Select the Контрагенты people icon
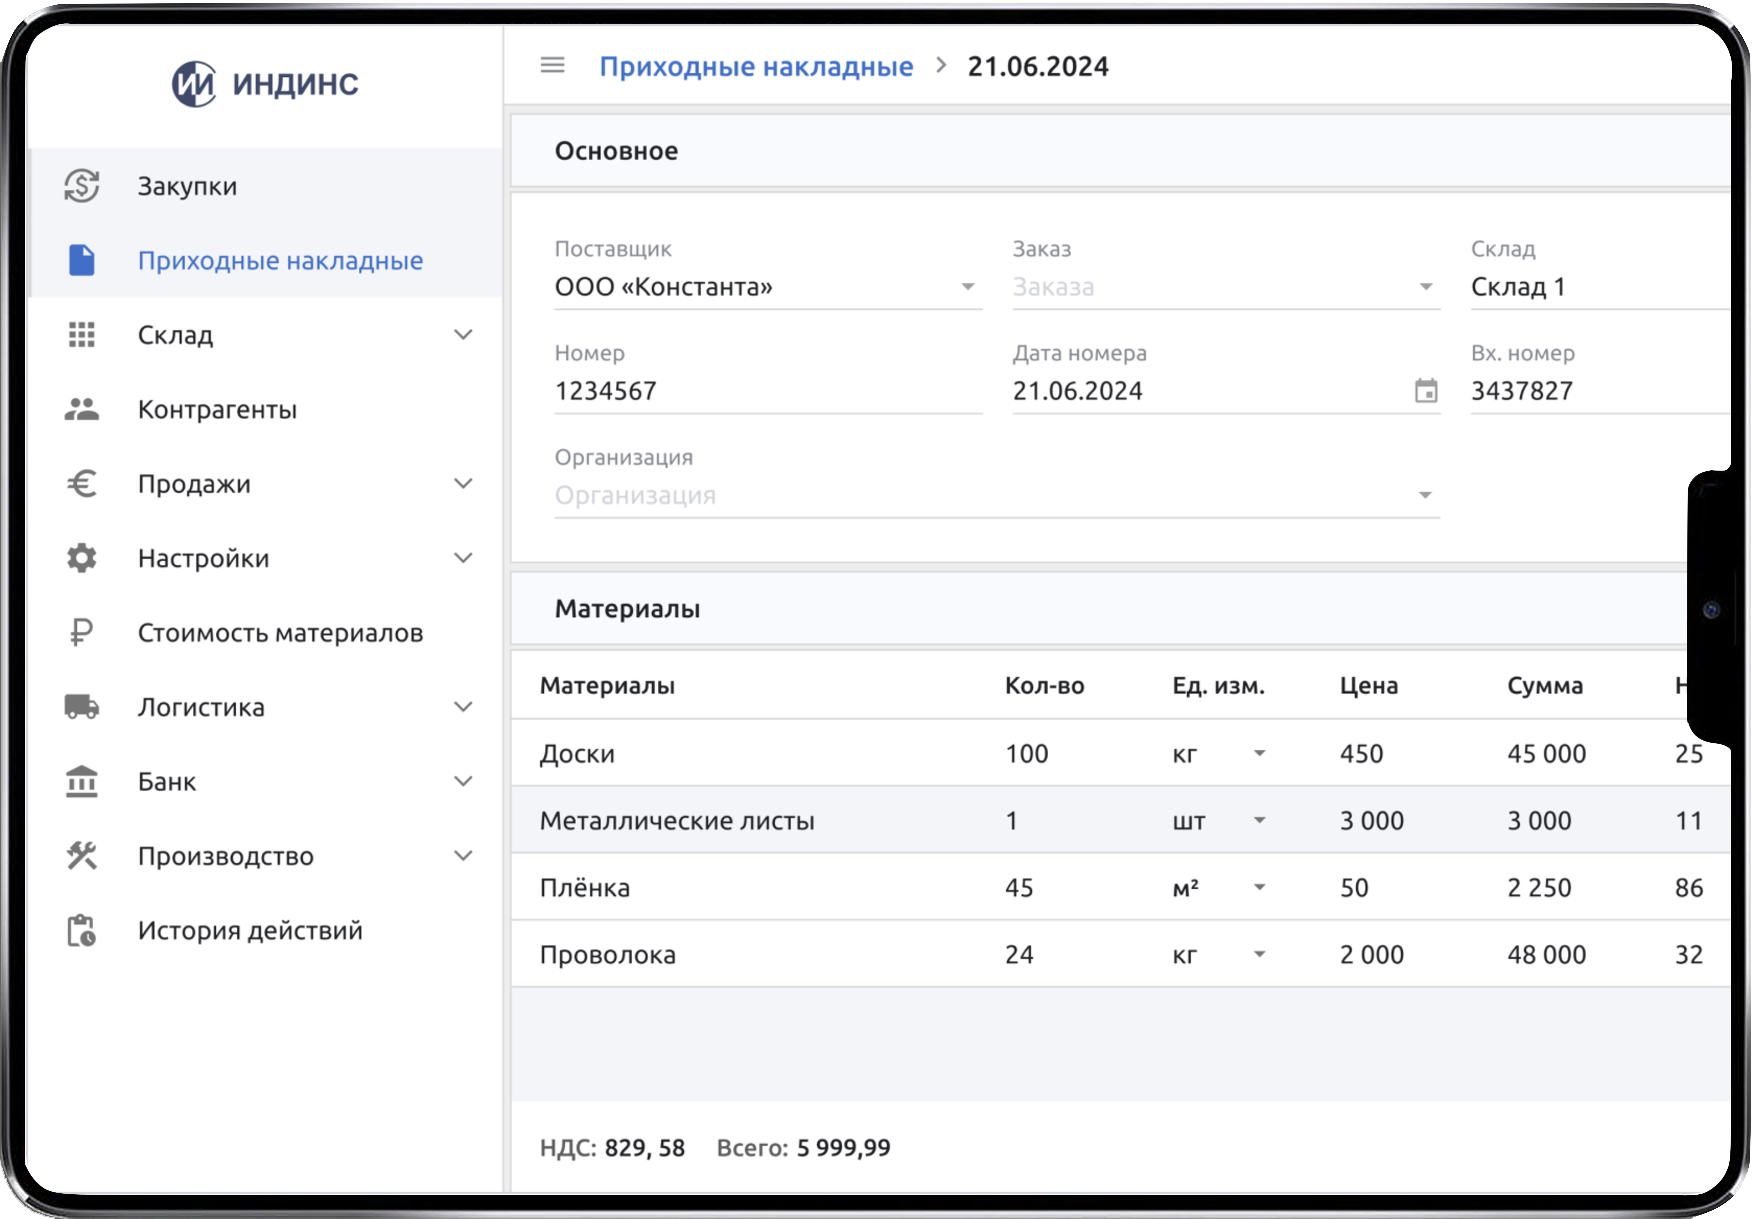The width and height of the screenshot is (1753, 1219). click(83, 408)
